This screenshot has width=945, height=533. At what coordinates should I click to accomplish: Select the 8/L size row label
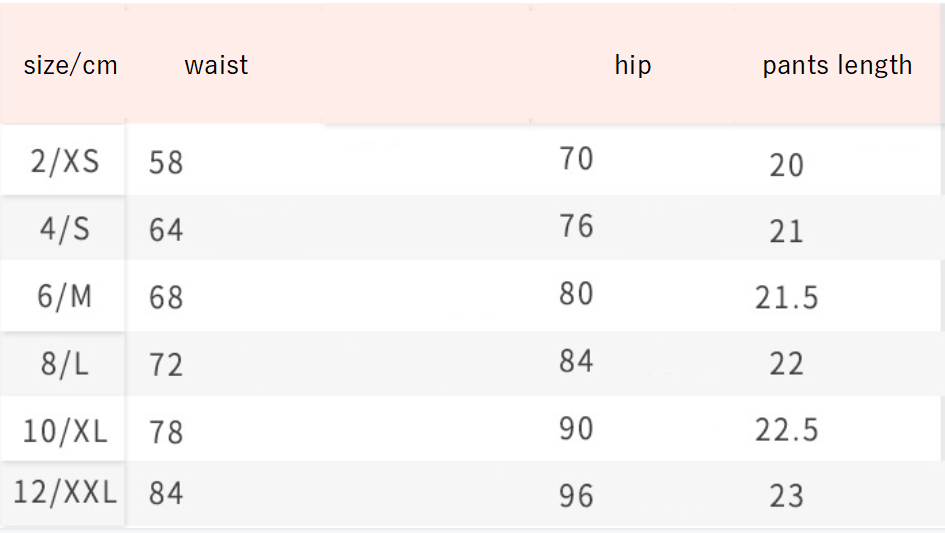click(x=65, y=364)
